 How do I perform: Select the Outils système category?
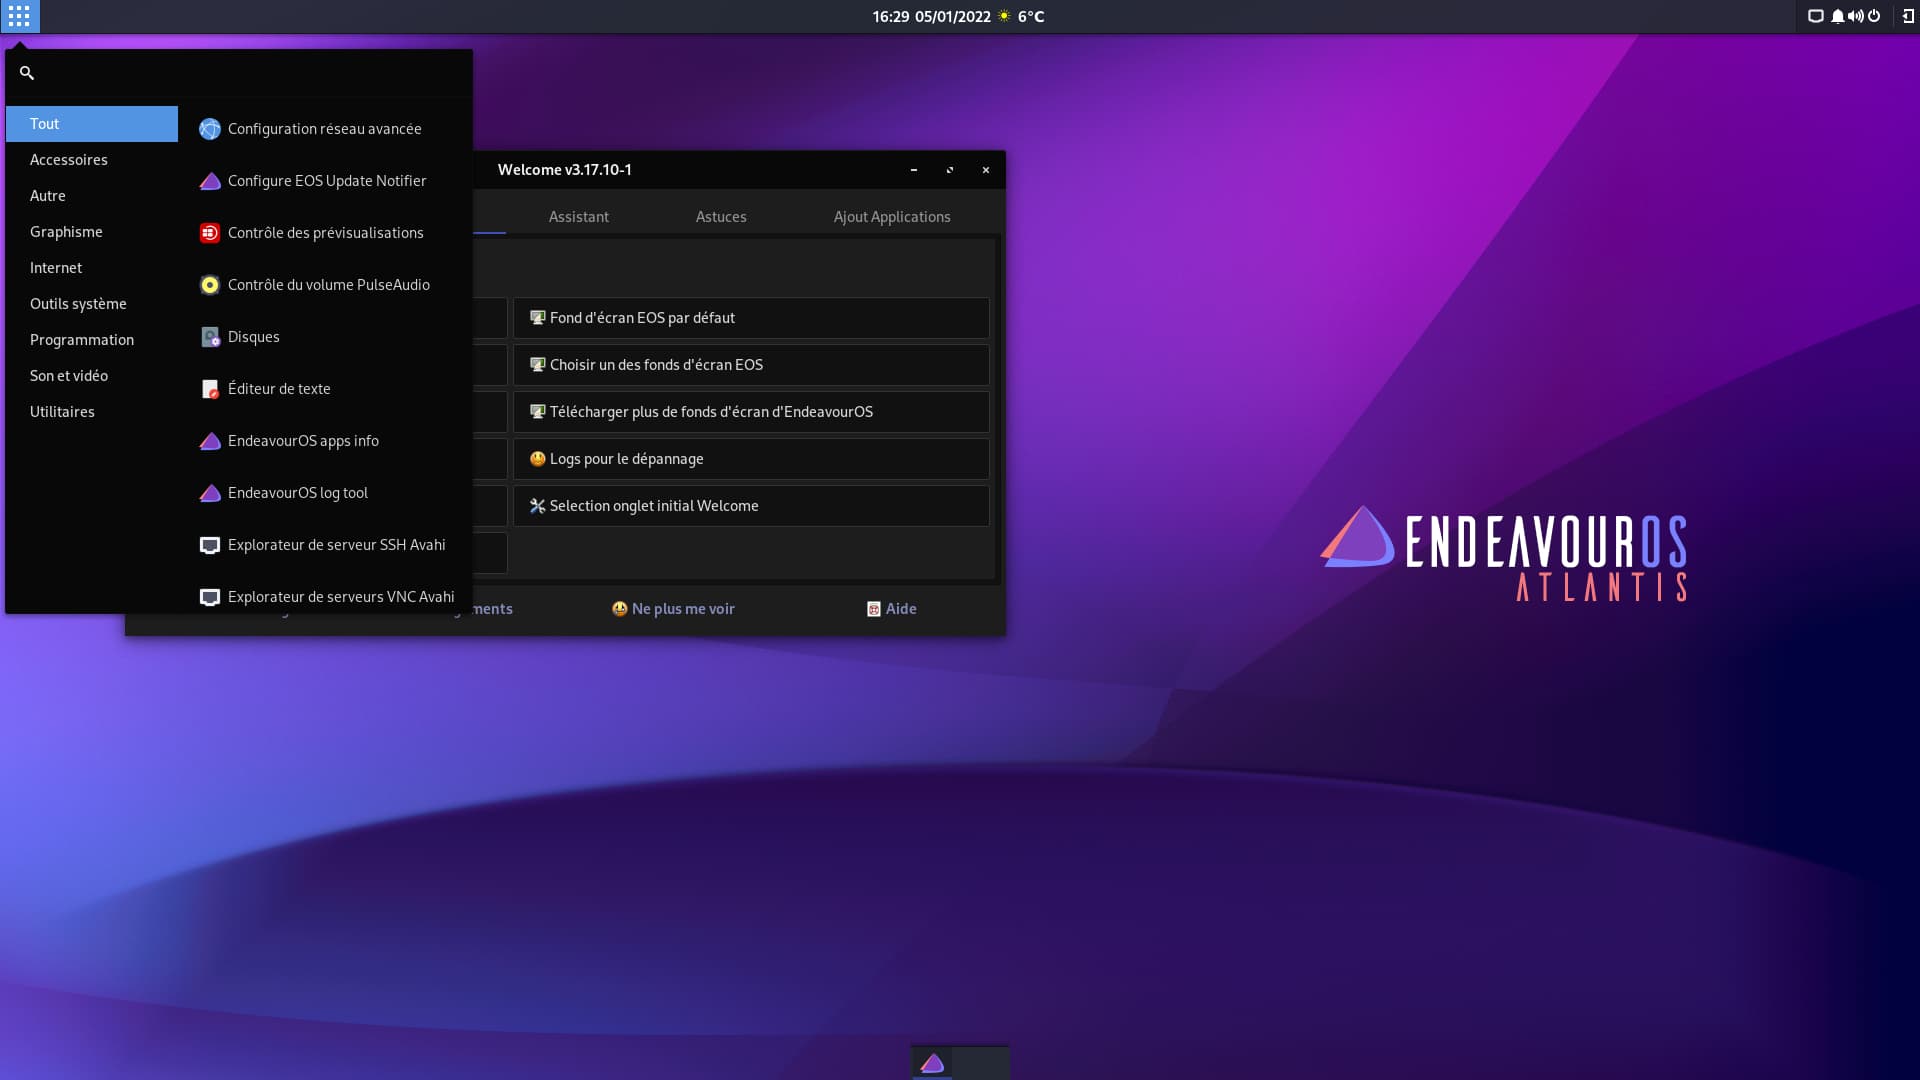(x=92, y=304)
